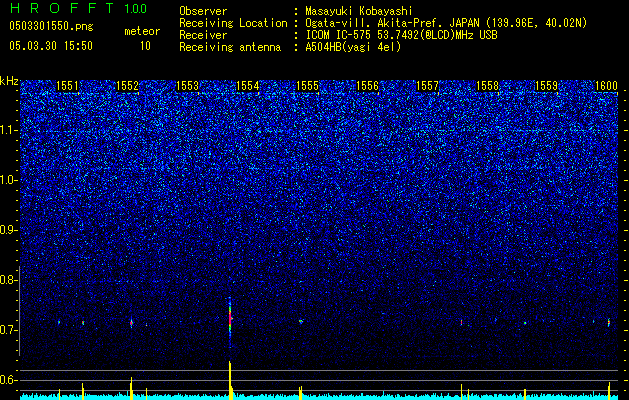
Task: Click the HROFFT program title
Action: point(63,8)
